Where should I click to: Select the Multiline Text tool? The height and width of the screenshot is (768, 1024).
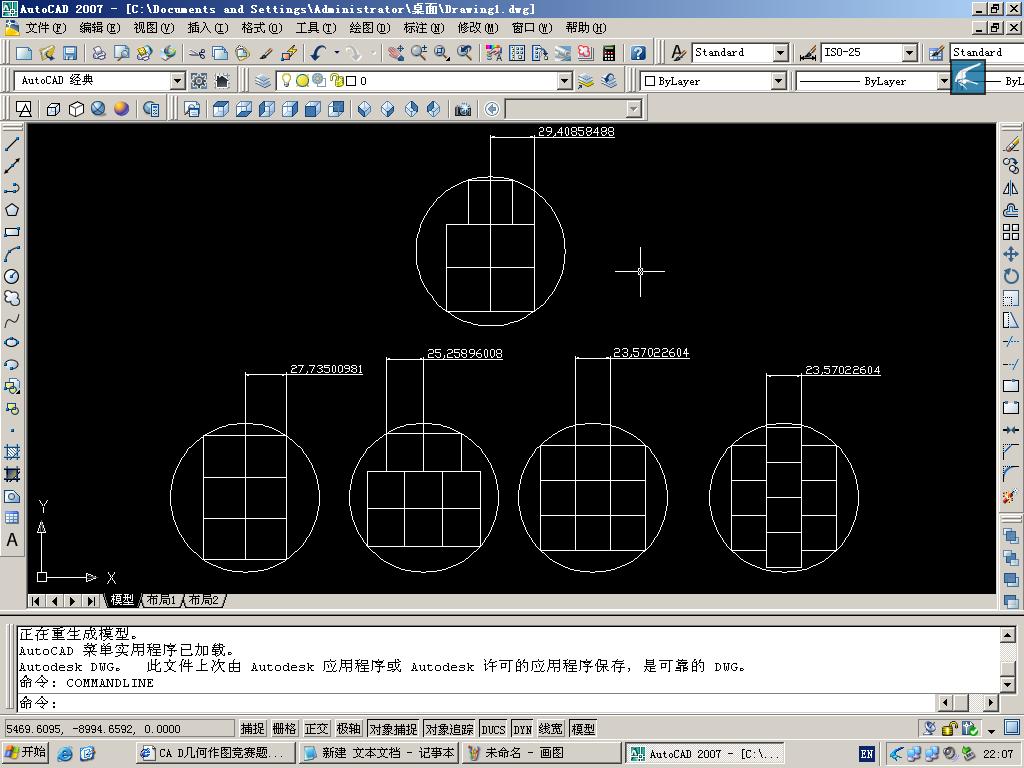pyautogui.click(x=12, y=540)
